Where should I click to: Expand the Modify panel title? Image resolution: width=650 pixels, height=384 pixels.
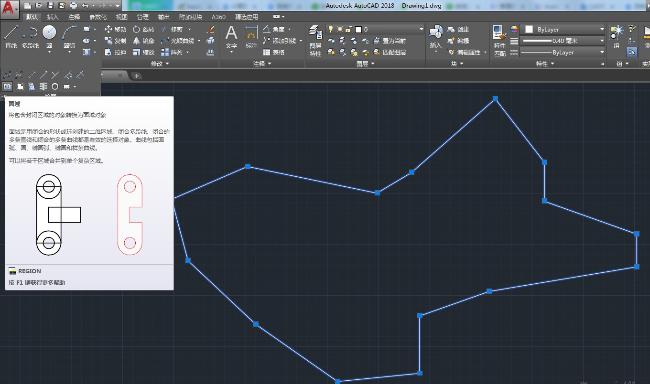(160, 63)
